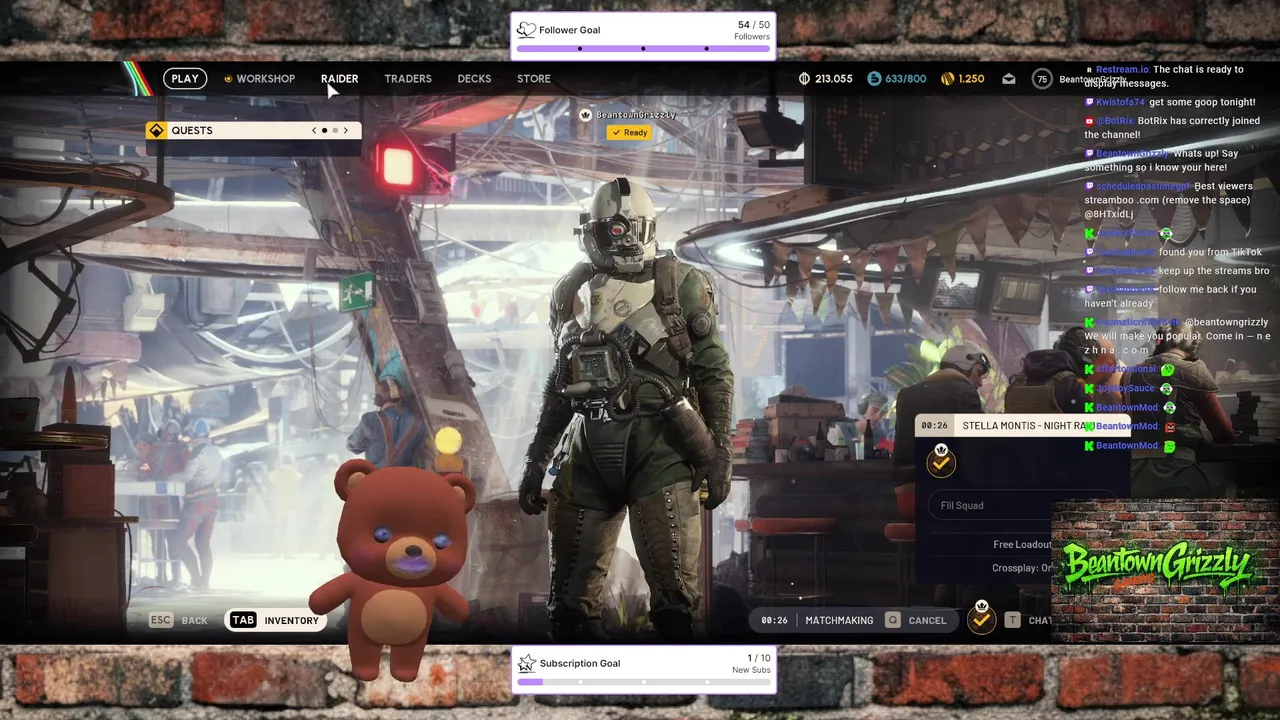The height and width of the screenshot is (720, 1280).
Task: Toggle the Crossplay setting
Action: click(1022, 568)
